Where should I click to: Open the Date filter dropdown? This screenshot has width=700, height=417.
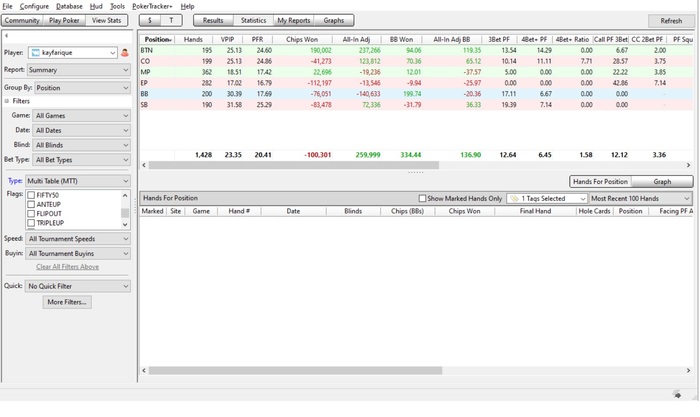tap(81, 130)
